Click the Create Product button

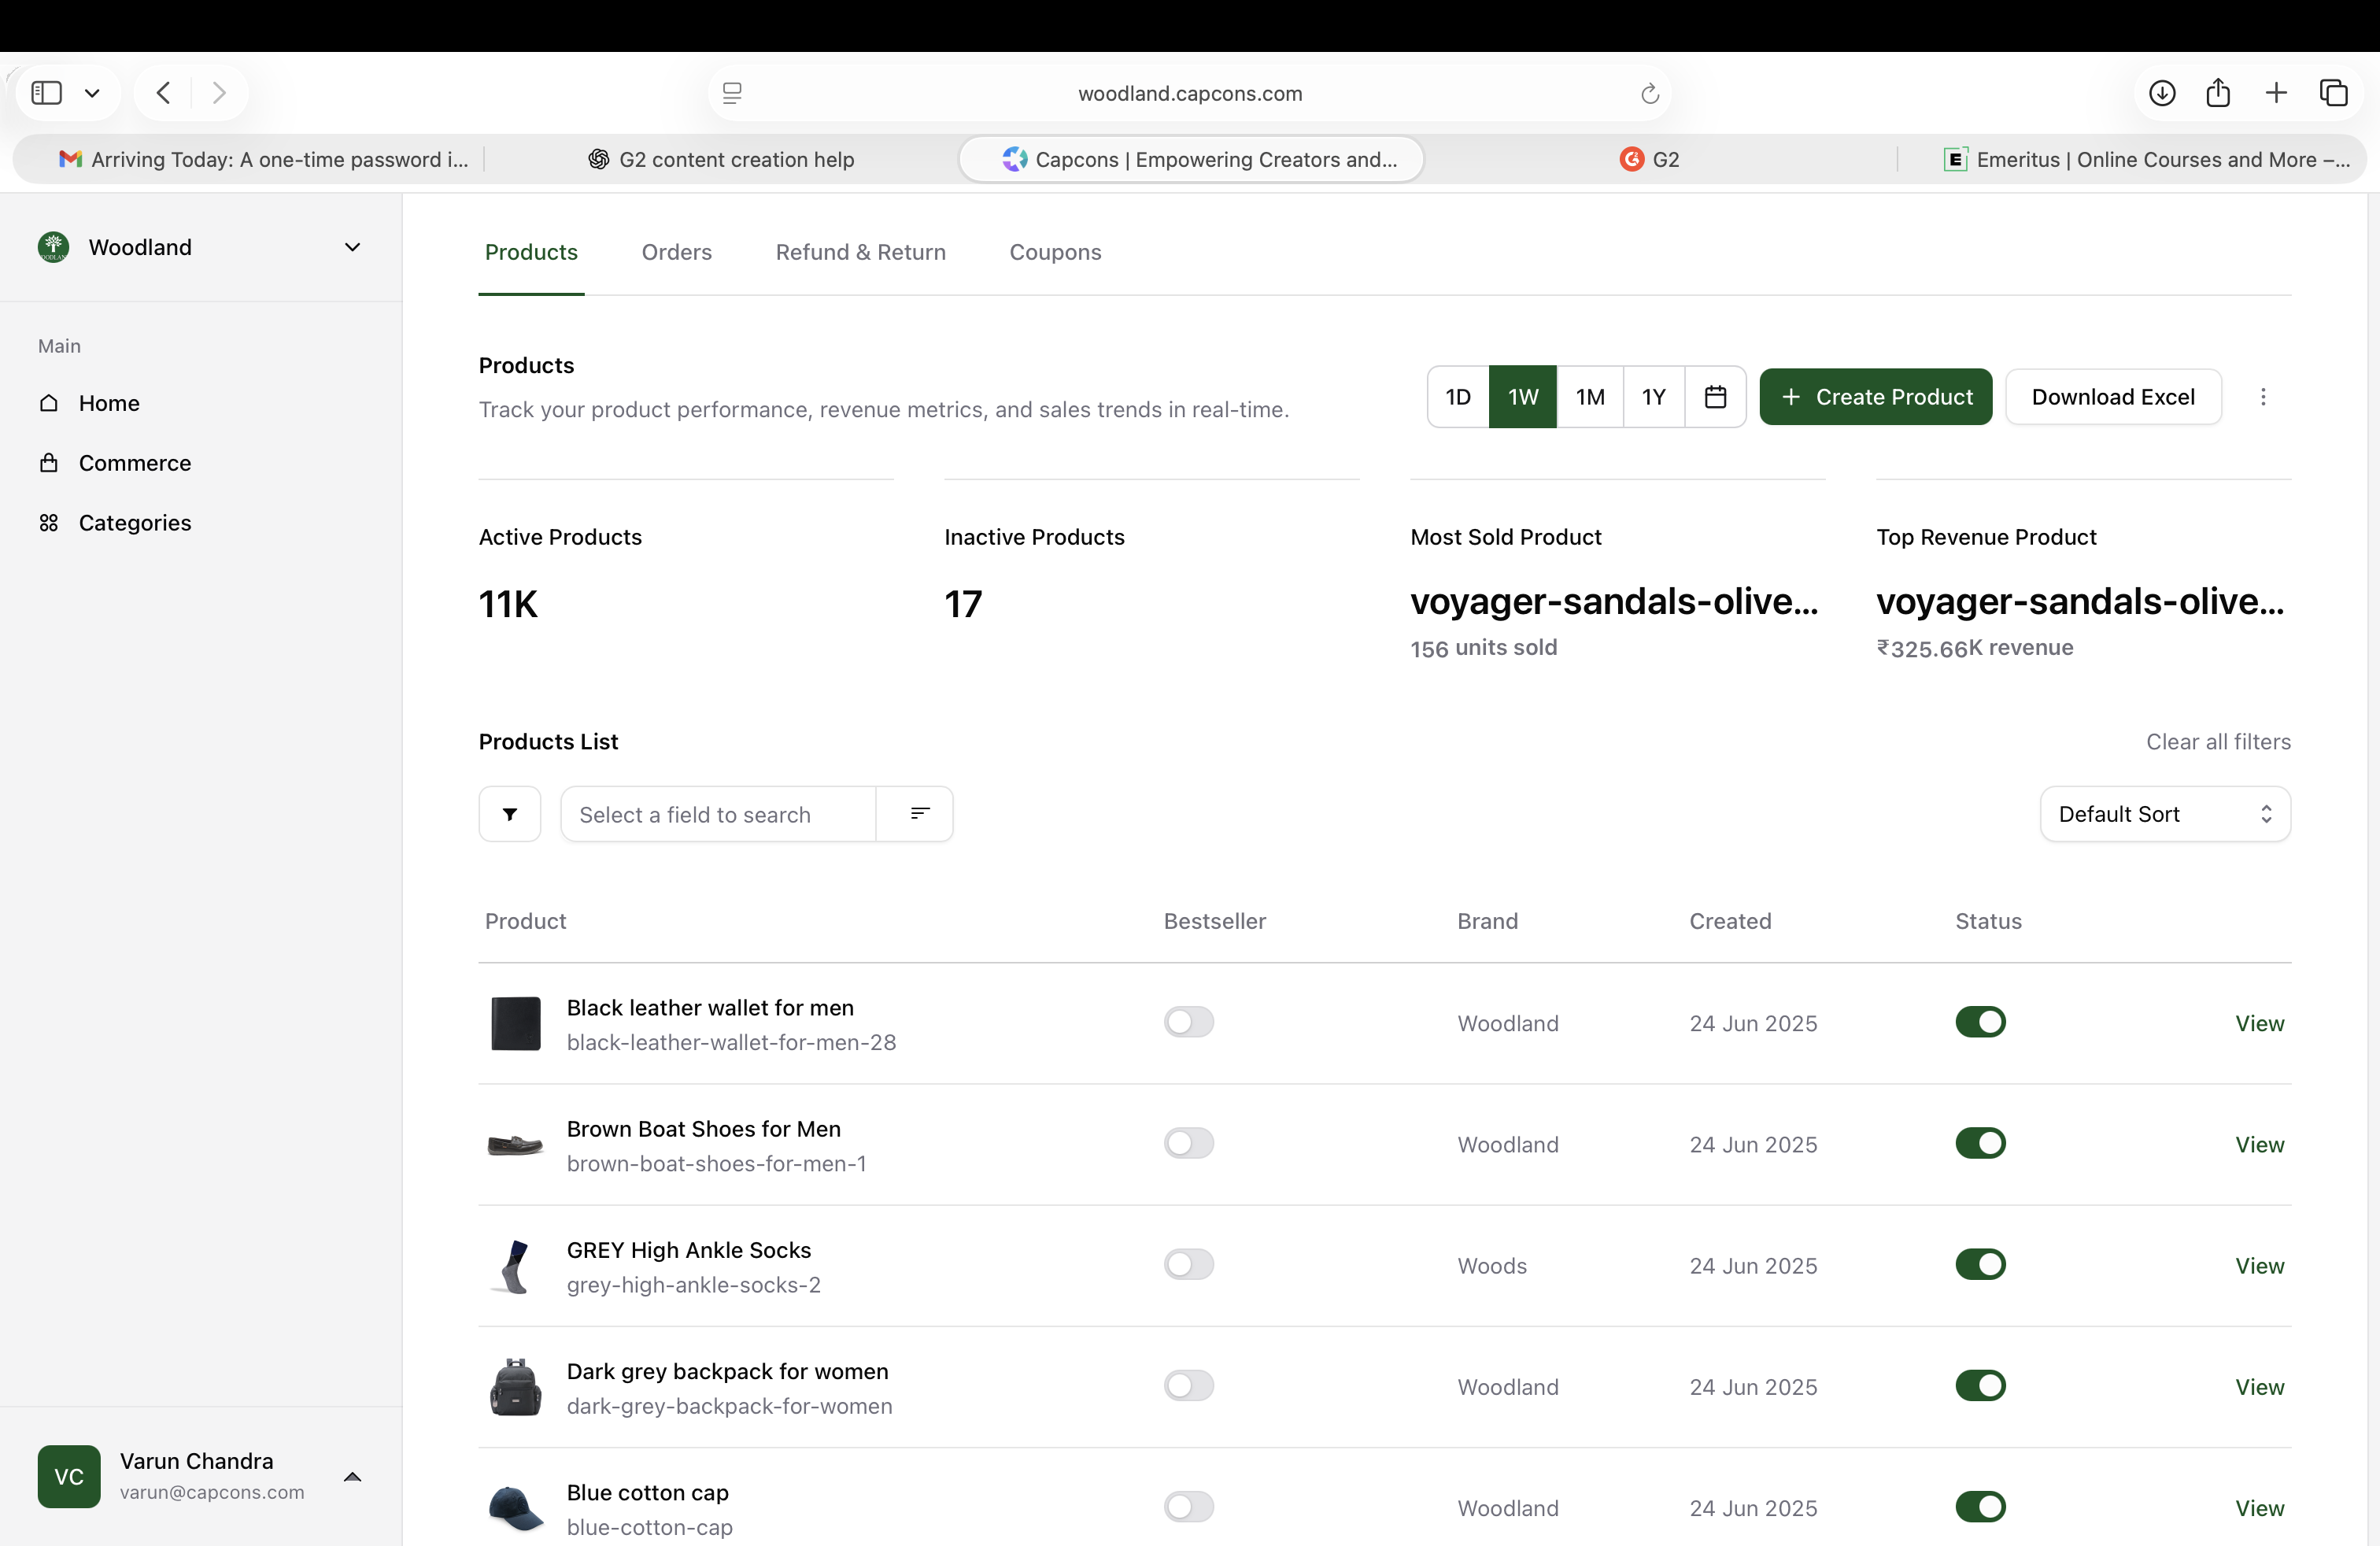pos(1875,397)
